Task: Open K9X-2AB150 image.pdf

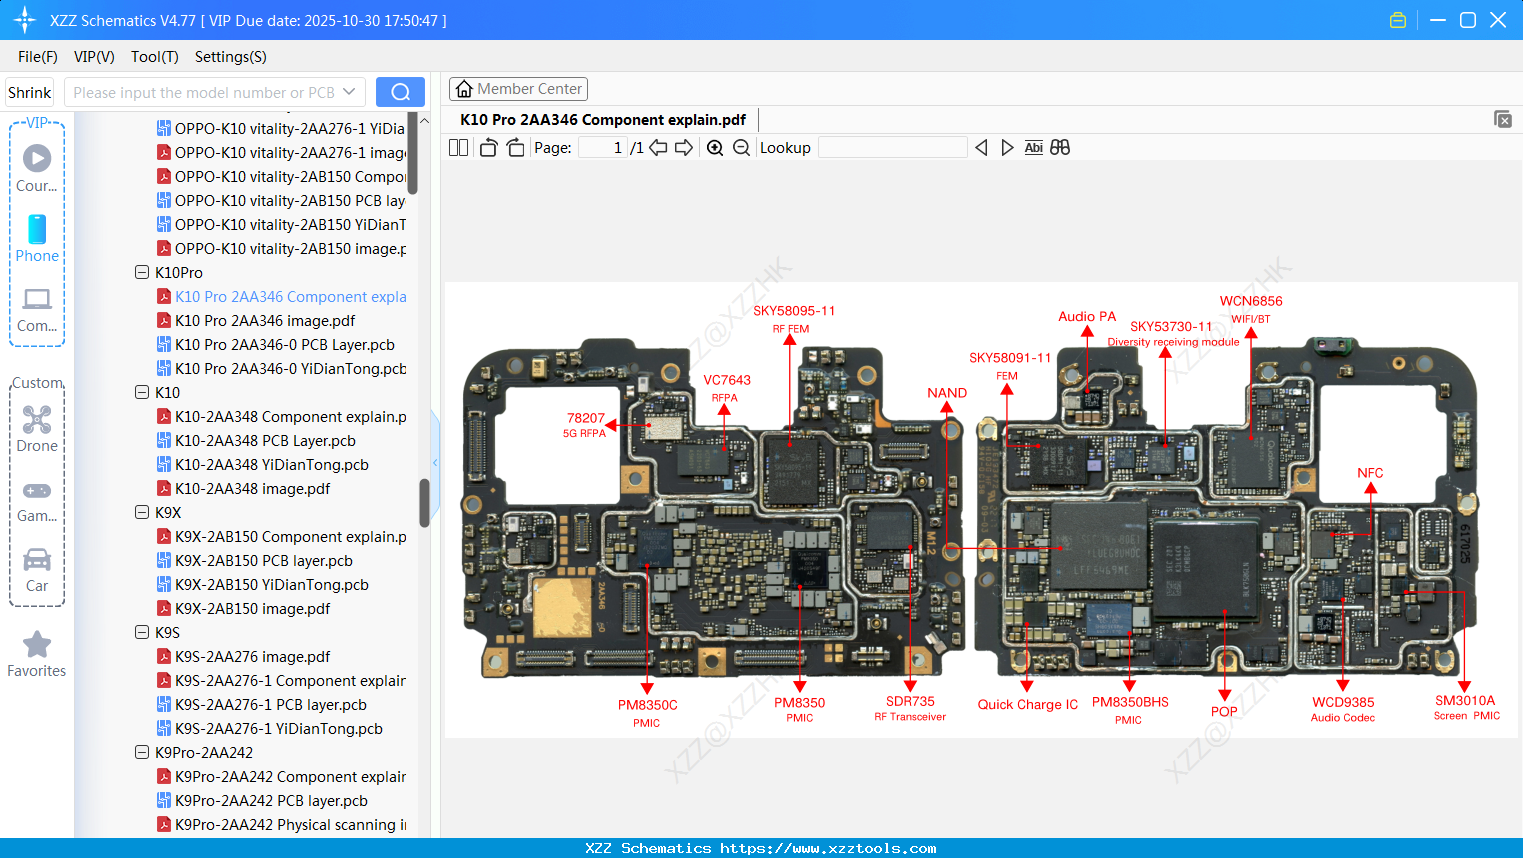Action: click(252, 609)
